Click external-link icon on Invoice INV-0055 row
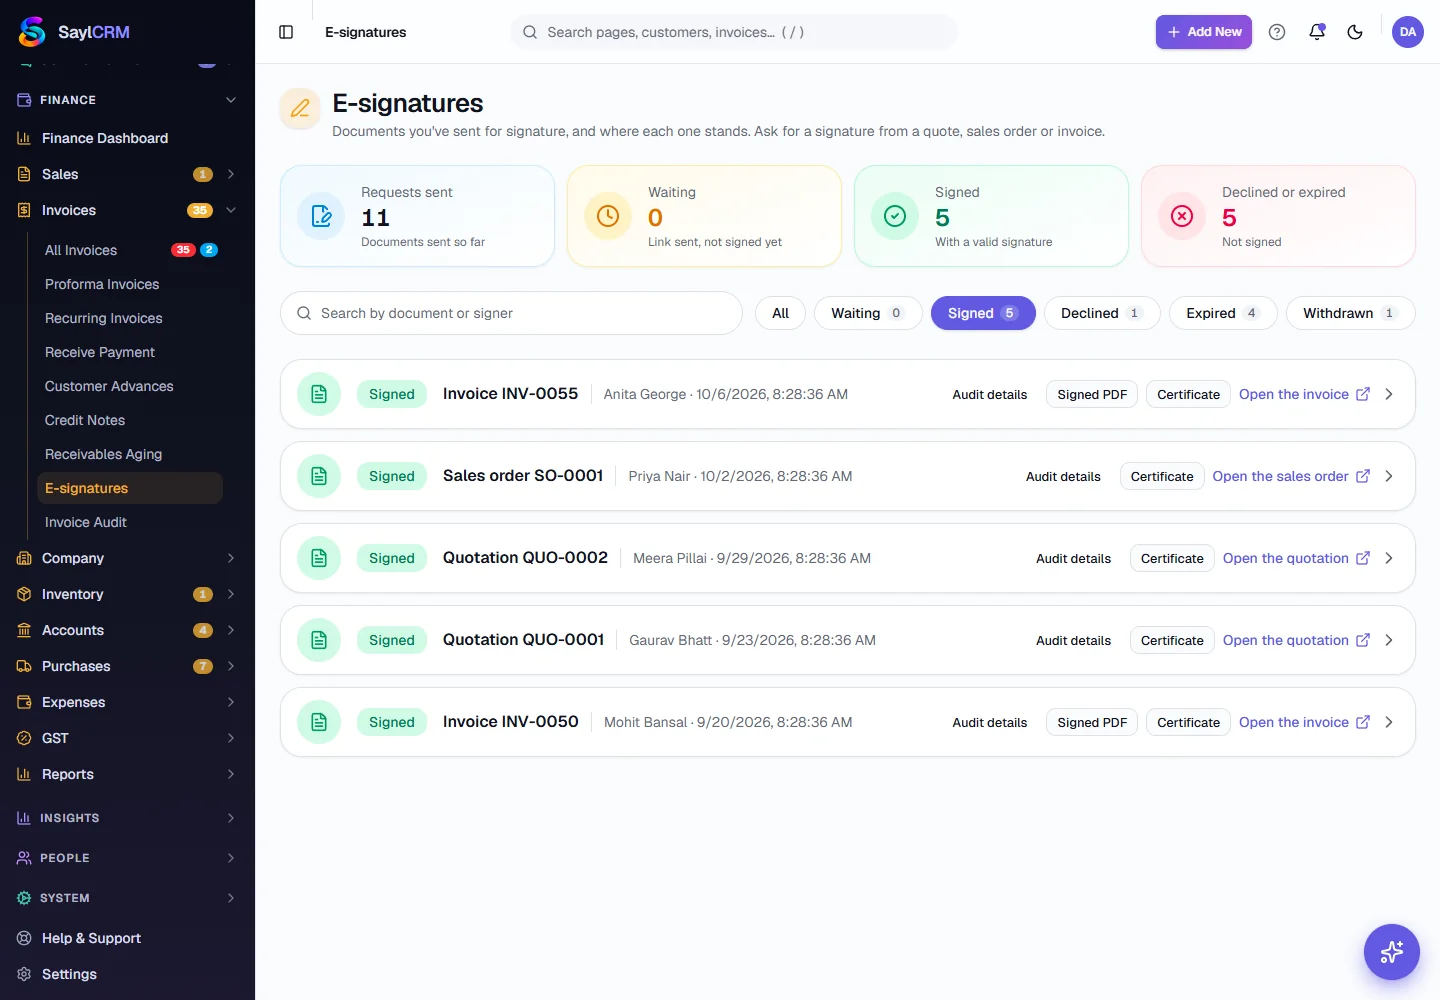Viewport: 1440px width, 1000px height. [1363, 394]
